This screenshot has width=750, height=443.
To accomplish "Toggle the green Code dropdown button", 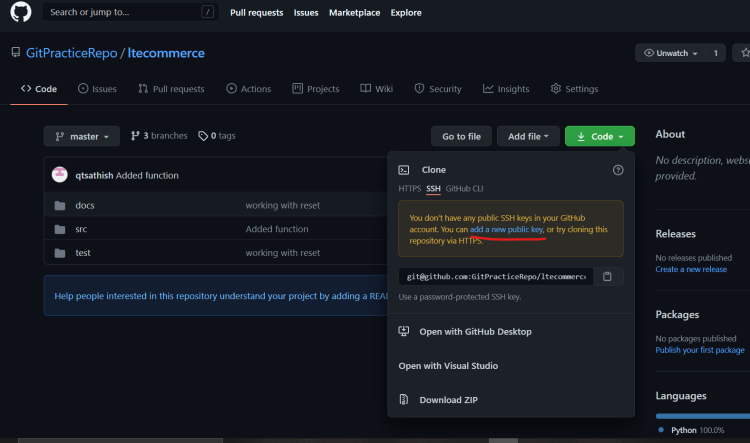I will click(x=600, y=136).
